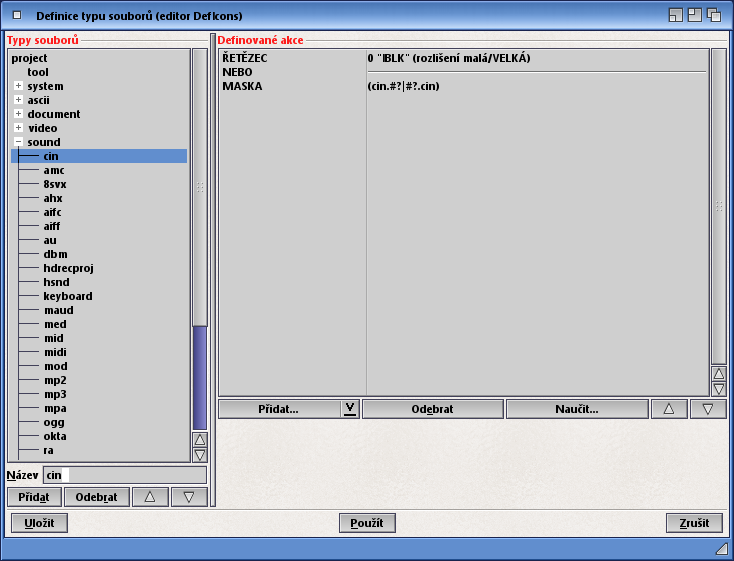Viewport: 734px width, 561px height.
Task: Click scroll-up arrow of file types list
Action: (x=200, y=440)
